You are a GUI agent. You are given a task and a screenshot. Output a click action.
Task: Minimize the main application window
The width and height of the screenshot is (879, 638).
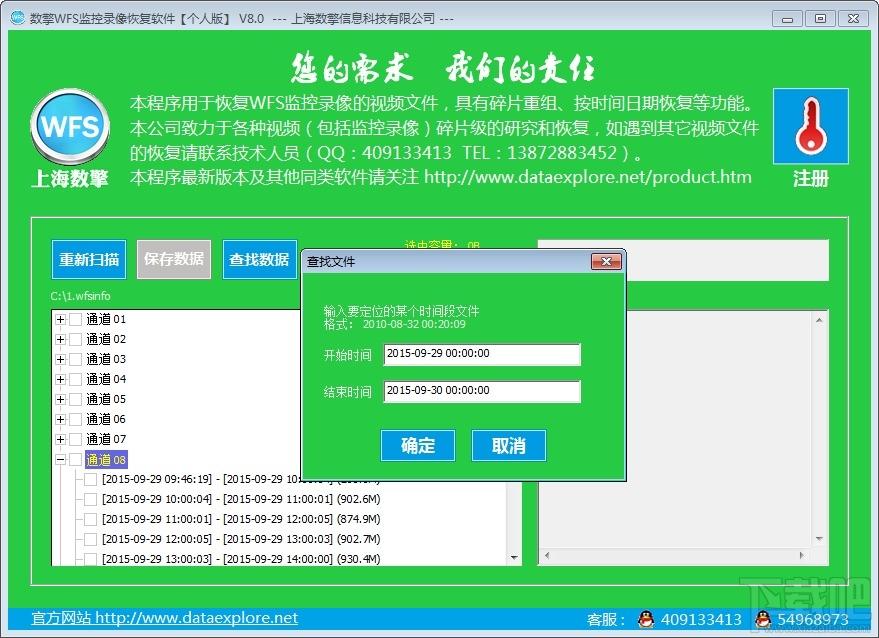coord(787,19)
